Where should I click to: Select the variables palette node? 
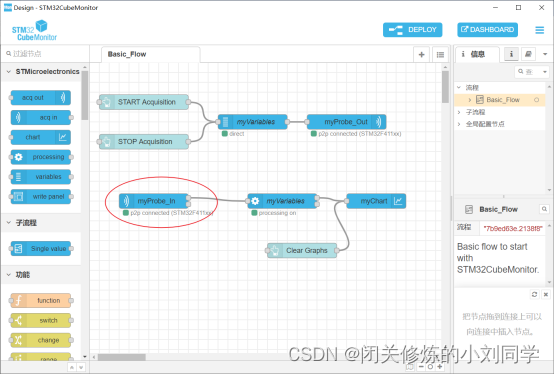(41, 177)
